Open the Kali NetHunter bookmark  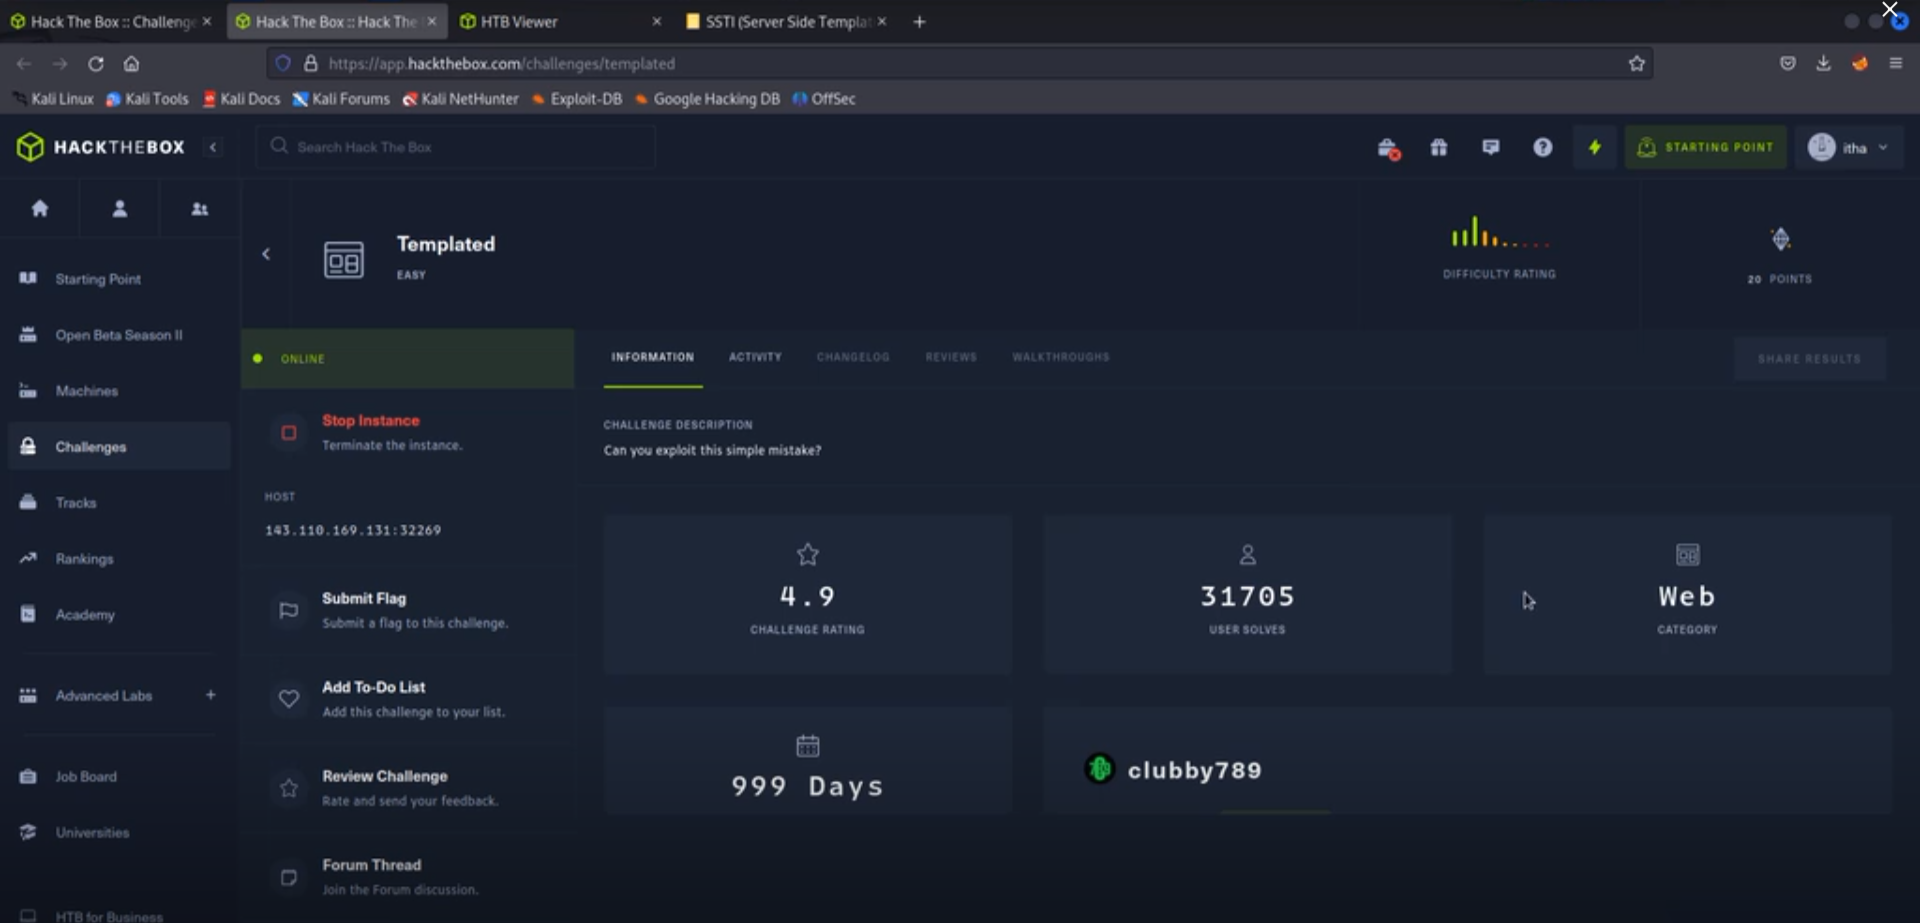pyautogui.click(x=460, y=99)
